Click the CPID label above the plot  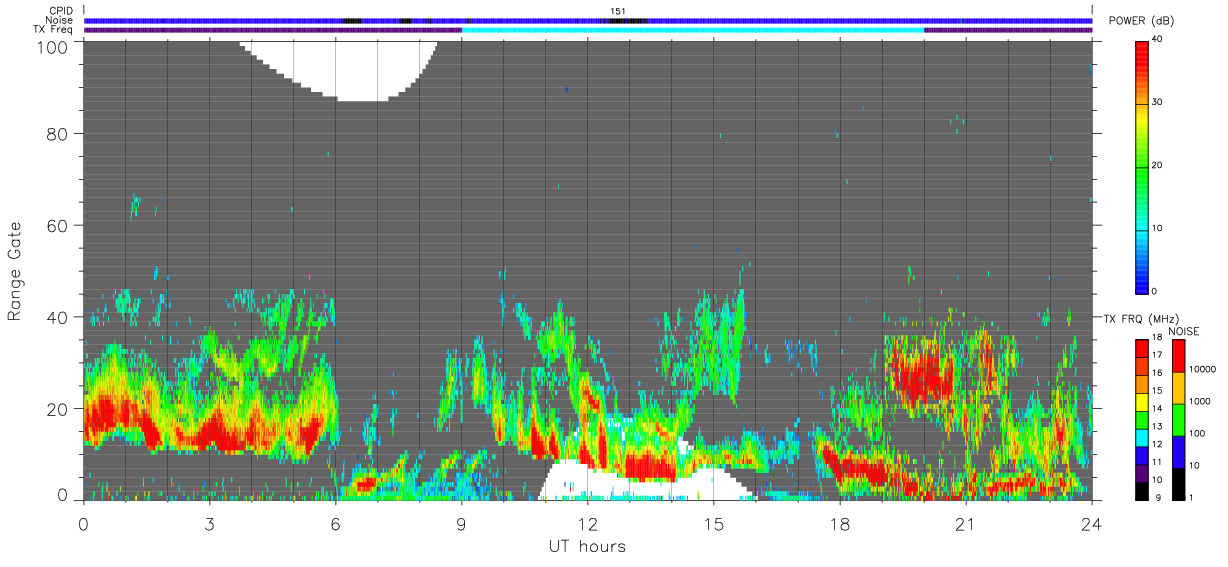(60, 11)
